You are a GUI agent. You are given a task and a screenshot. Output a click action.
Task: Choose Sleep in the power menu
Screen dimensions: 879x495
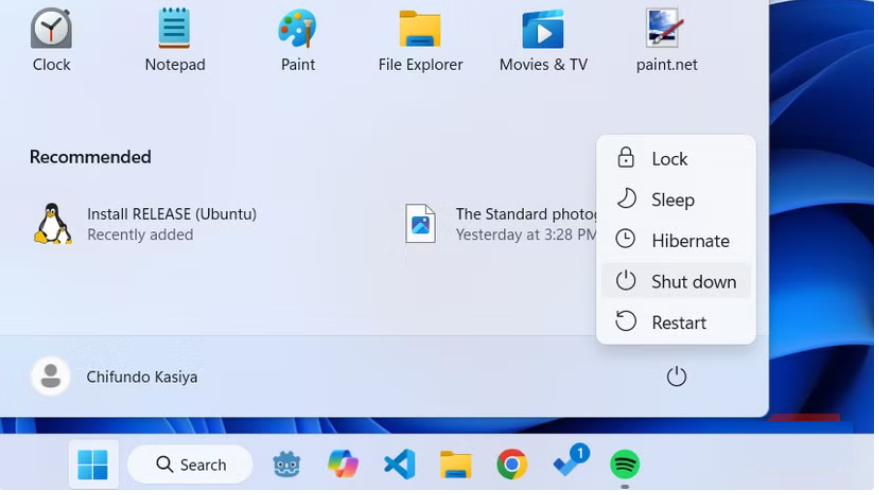pos(676,200)
